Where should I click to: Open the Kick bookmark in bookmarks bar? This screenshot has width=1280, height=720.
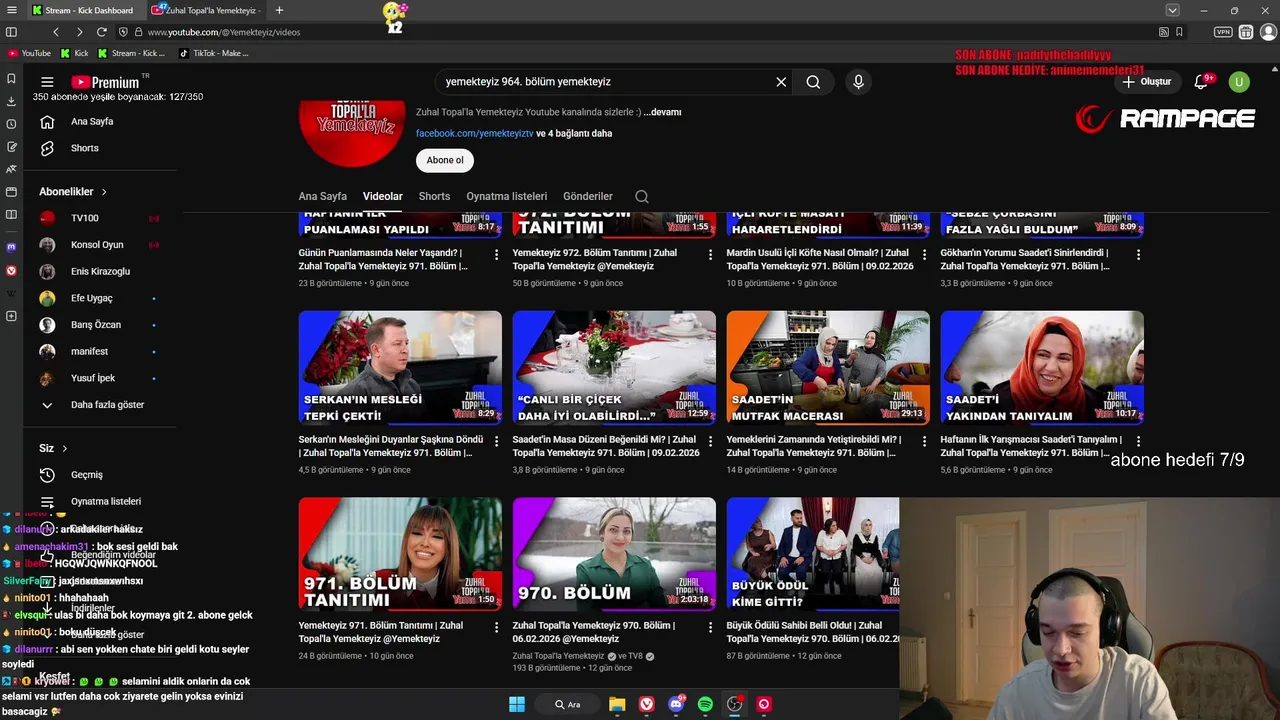pos(74,53)
